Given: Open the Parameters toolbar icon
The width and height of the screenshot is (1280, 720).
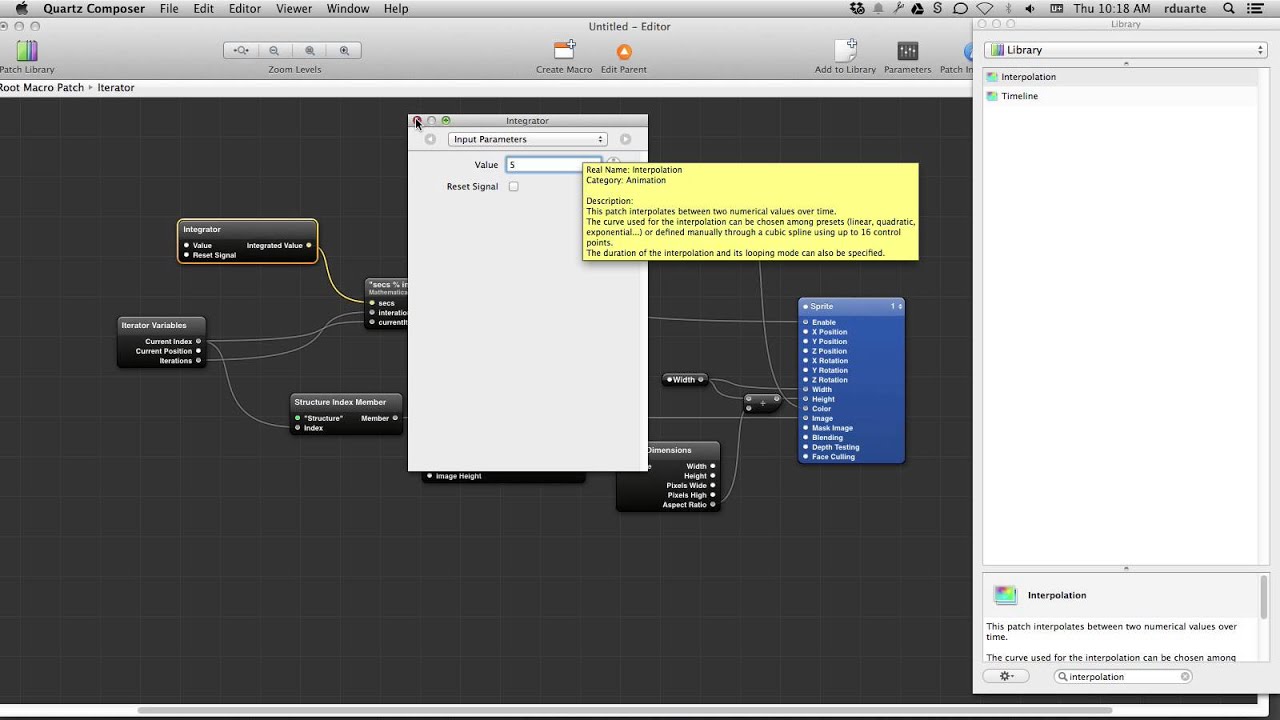Looking at the screenshot, I should pos(908,51).
